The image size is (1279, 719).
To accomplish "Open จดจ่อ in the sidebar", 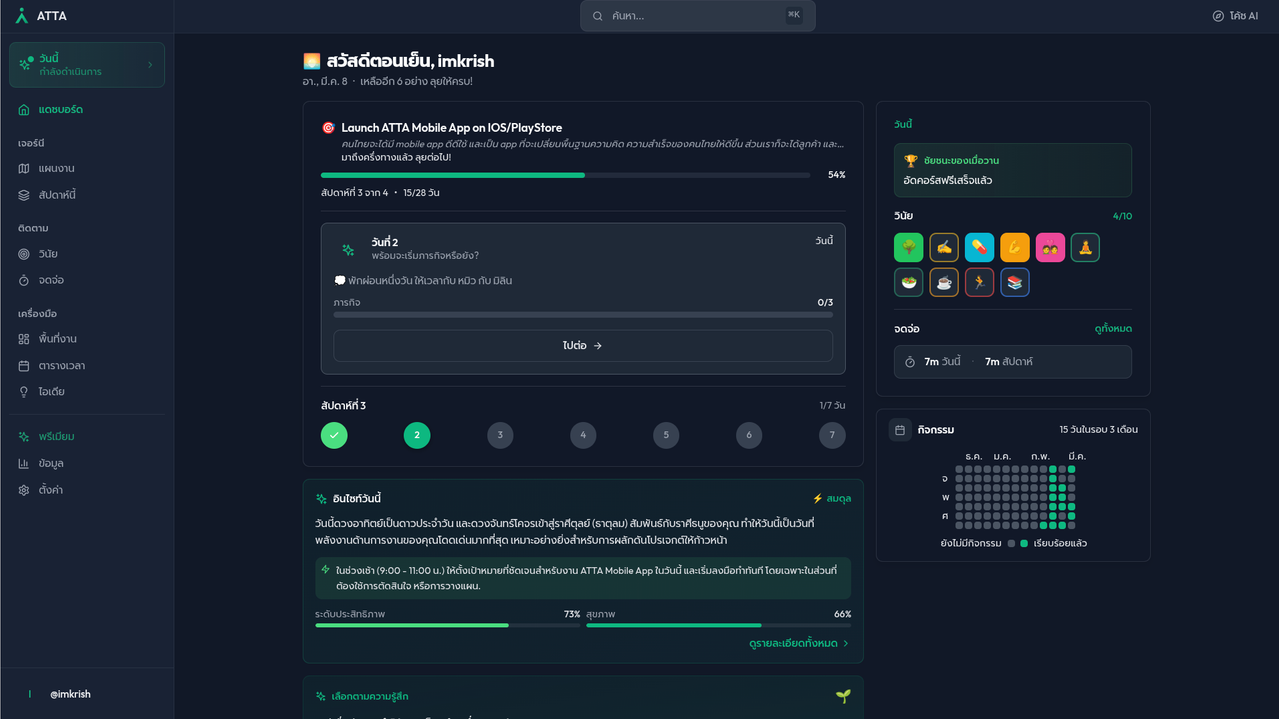I will 87,280.
